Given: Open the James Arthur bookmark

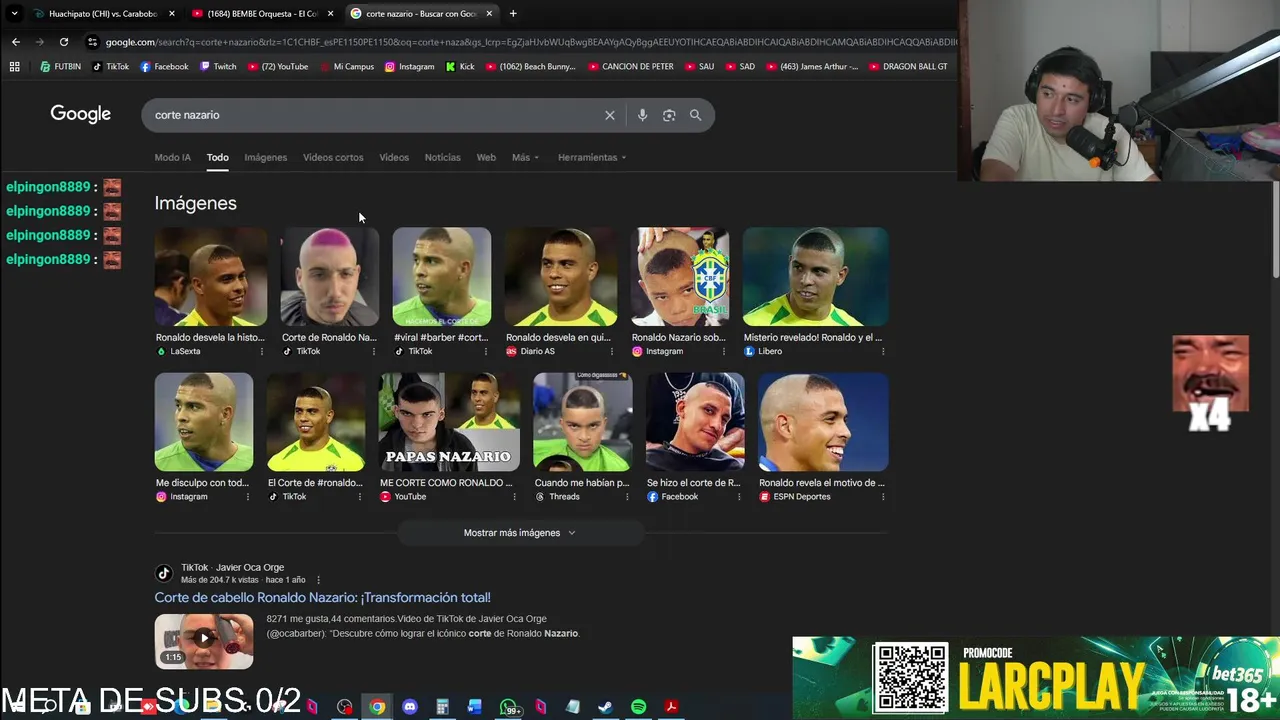Looking at the screenshot, I should (x=811, y=66).
